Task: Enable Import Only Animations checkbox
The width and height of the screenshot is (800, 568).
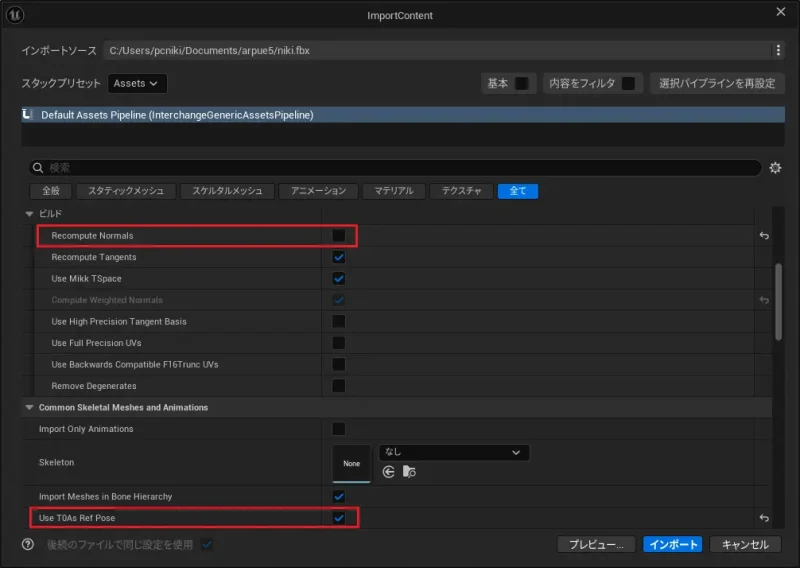Action: tap(338, 429)
